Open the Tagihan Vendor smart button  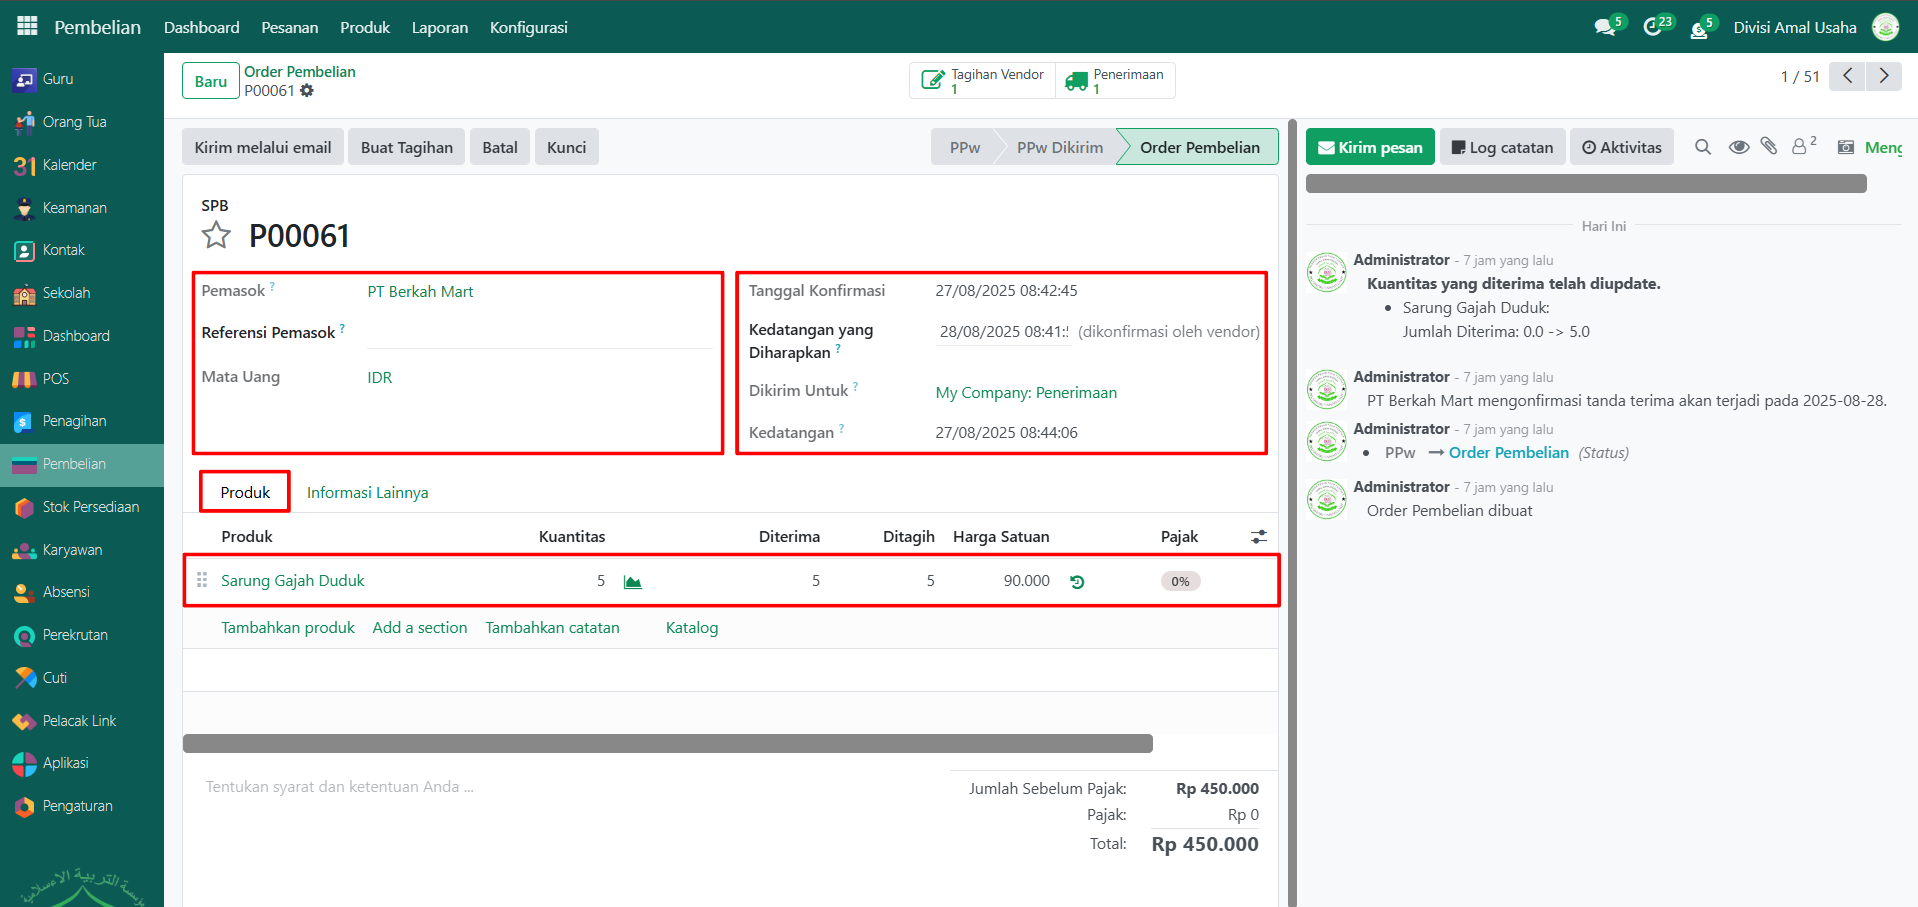(982, 80)
